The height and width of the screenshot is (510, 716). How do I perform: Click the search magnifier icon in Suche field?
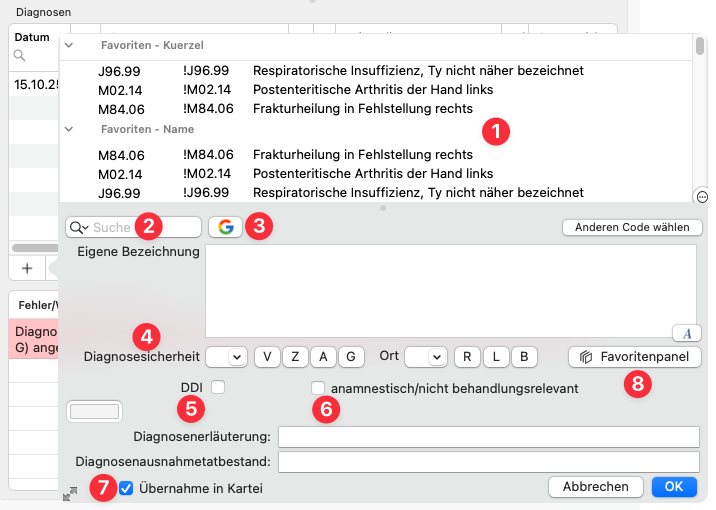tap(79, 227)
